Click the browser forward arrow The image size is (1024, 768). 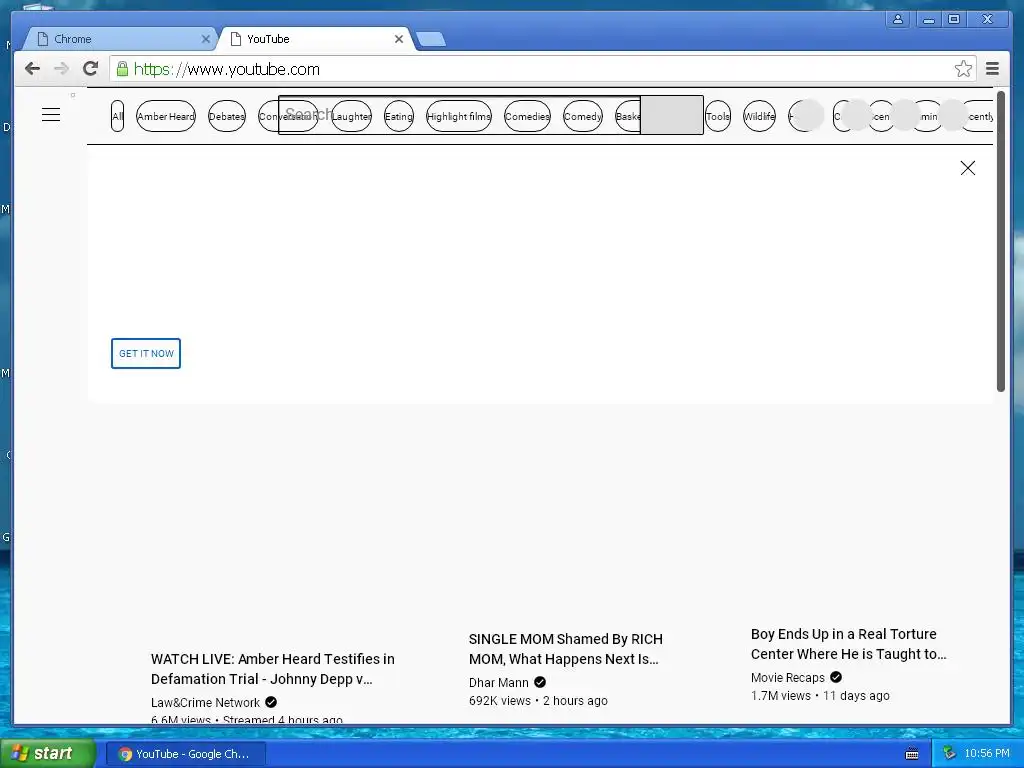pyautogui.click(x=61, y=69)
